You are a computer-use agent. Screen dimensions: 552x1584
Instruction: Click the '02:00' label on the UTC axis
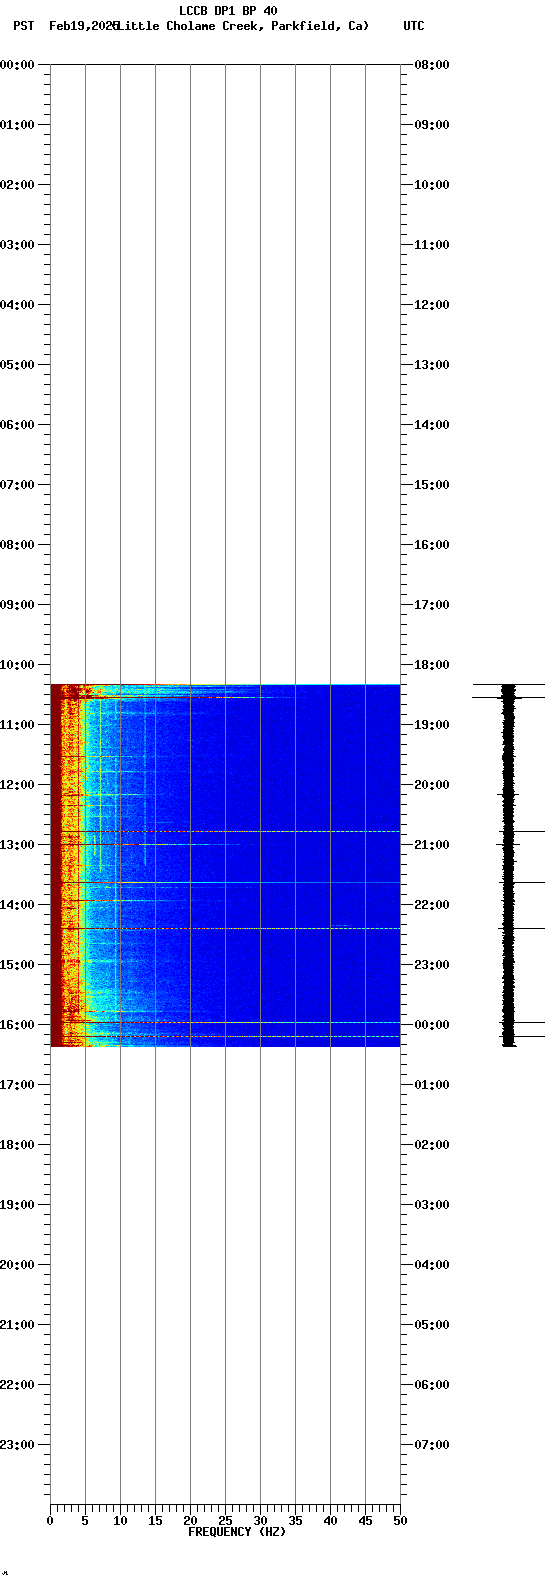pyautogui.click(x=432, y=1145)
